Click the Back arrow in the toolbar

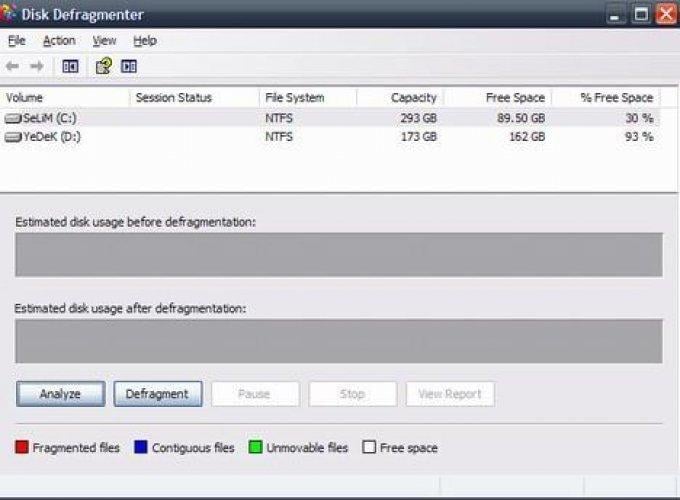tap(12, 67)
